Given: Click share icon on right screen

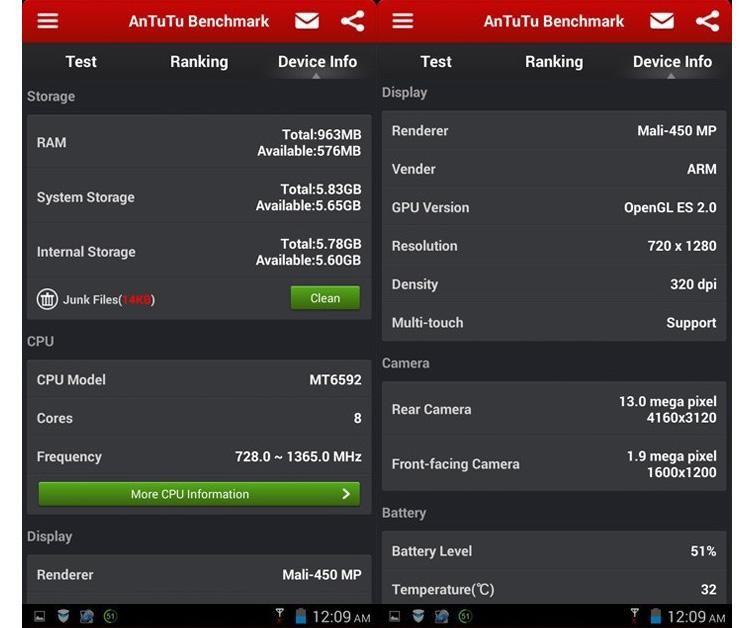Looking at the screenshot, I should coord(707,21).
